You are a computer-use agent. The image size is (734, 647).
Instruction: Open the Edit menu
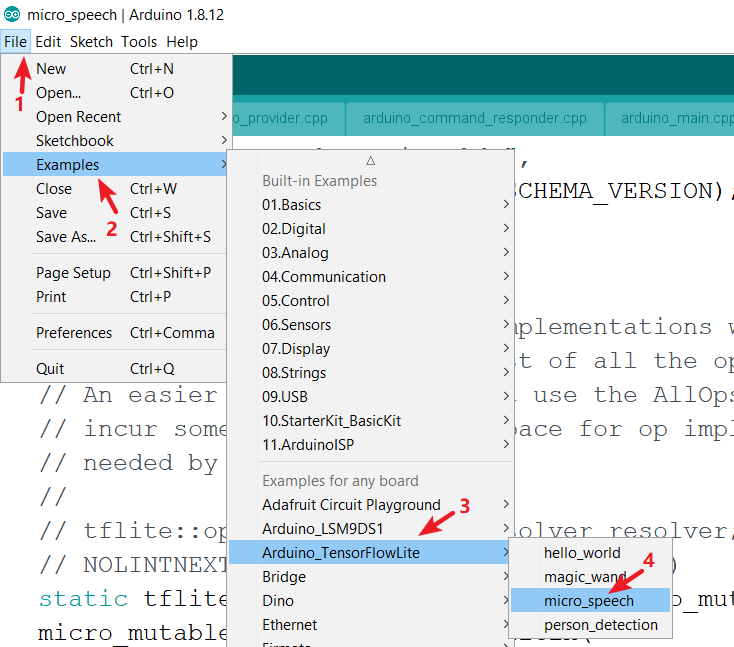point(48,42)
